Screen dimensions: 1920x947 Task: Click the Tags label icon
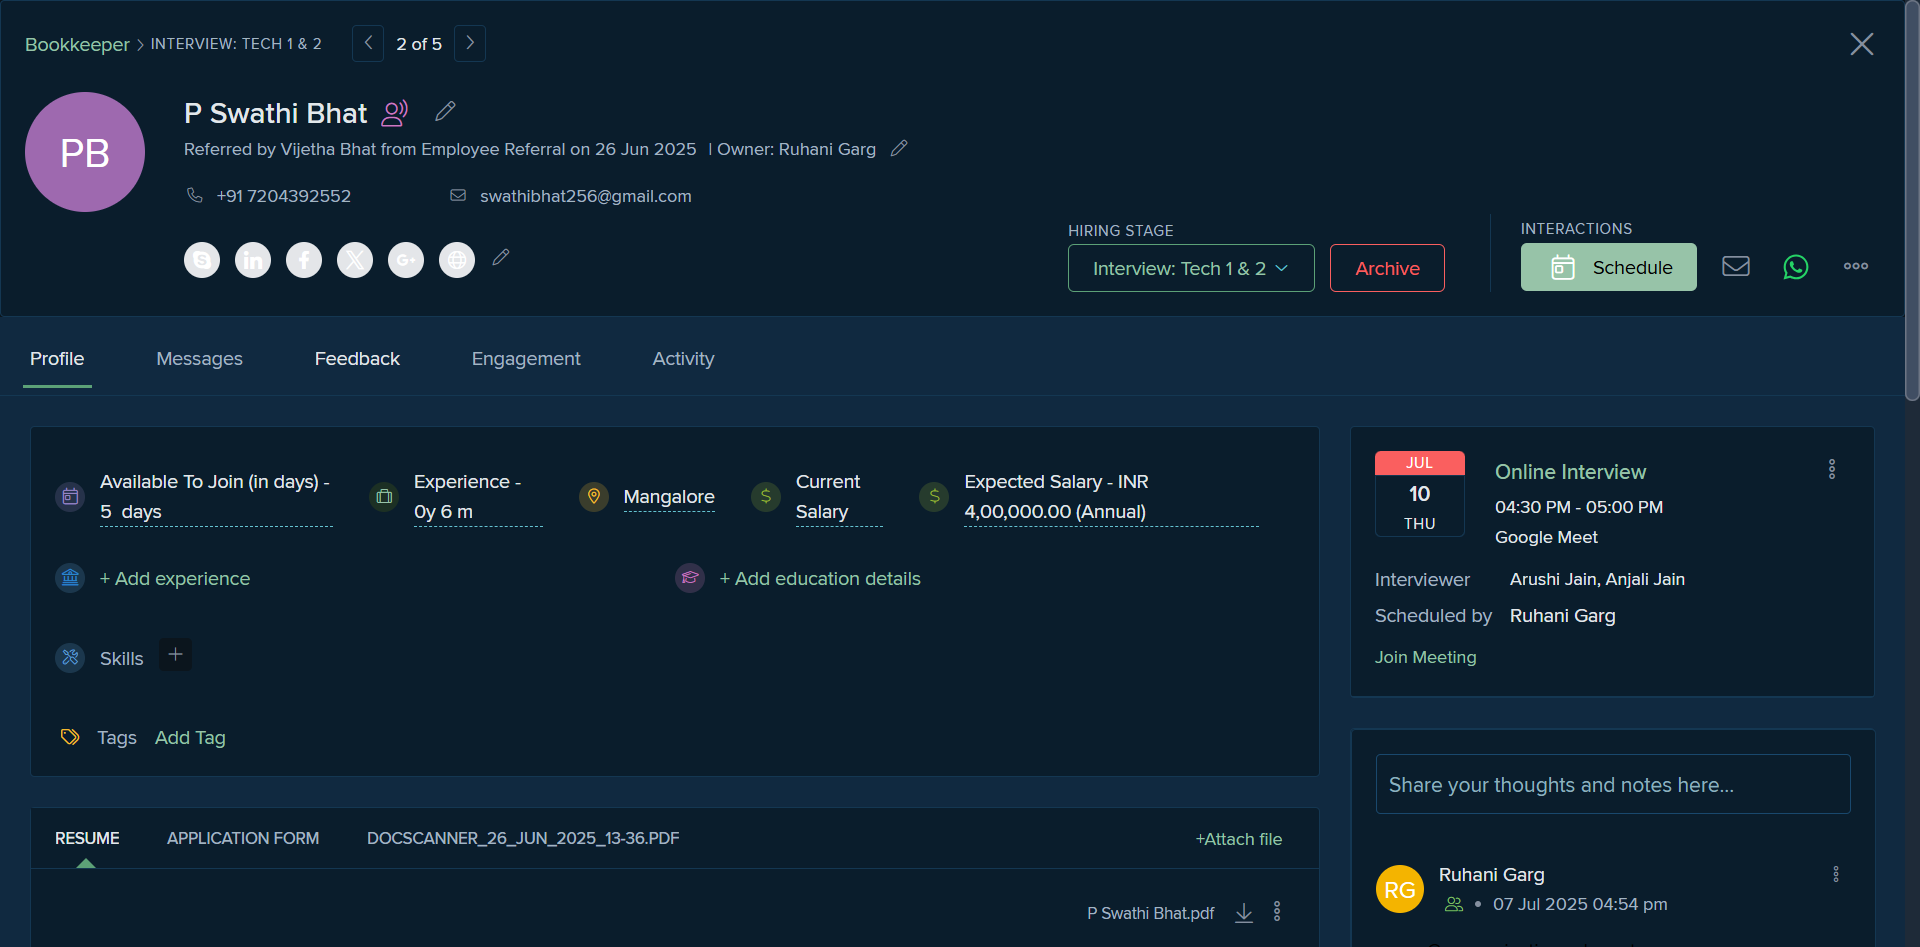pos(70,737)
